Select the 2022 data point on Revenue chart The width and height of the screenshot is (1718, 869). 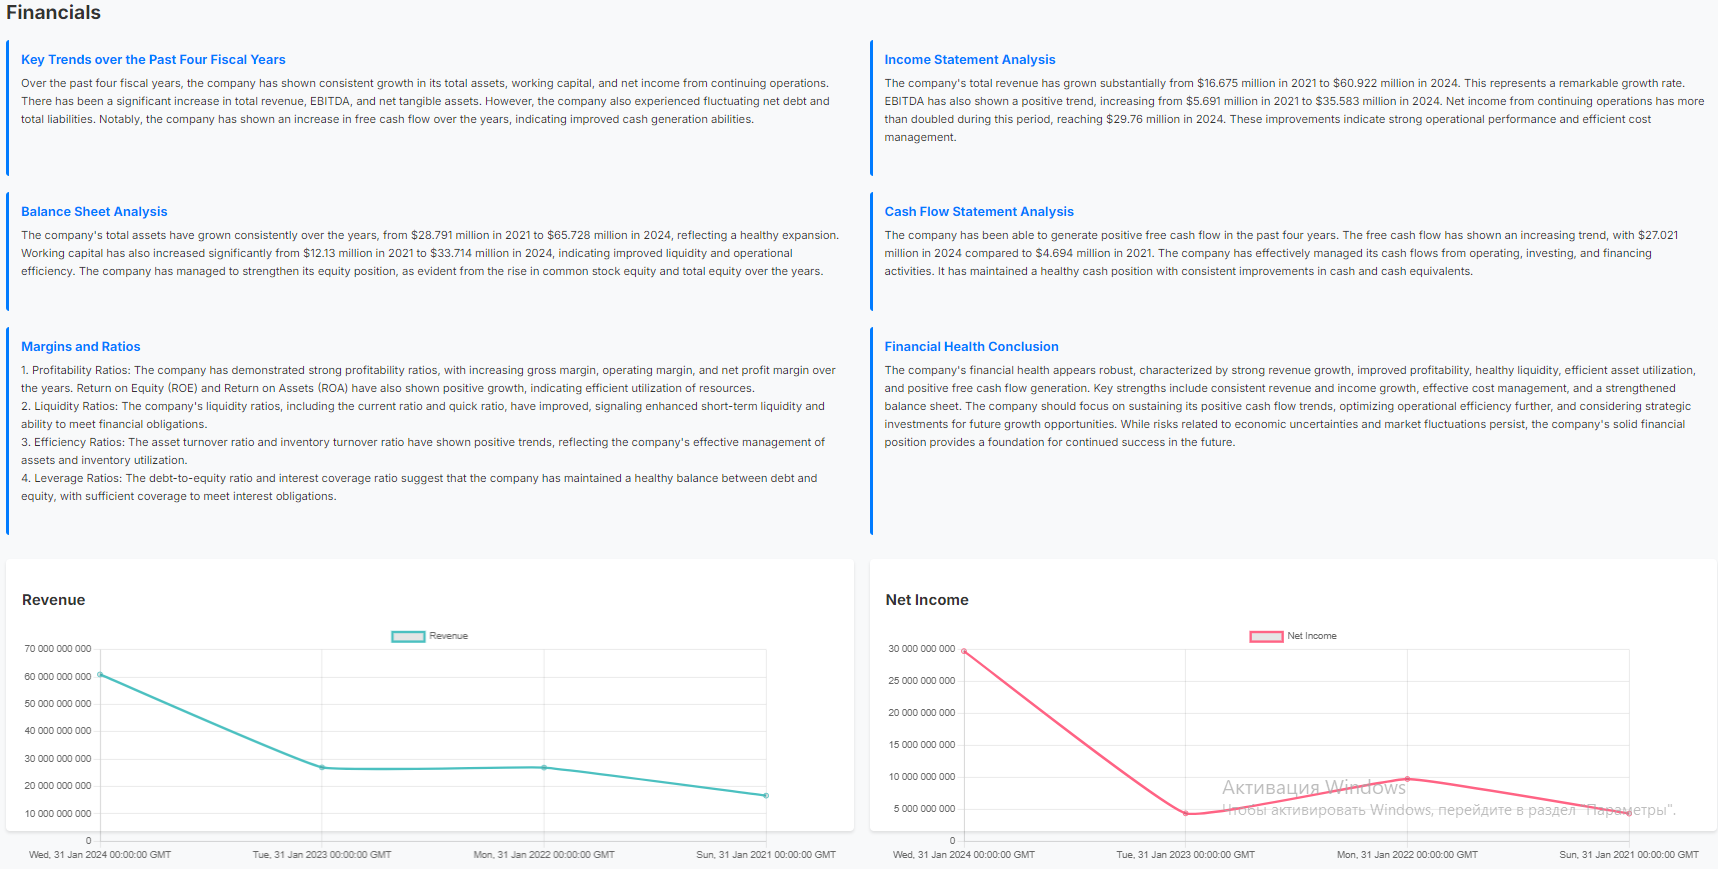coord(544,768)
